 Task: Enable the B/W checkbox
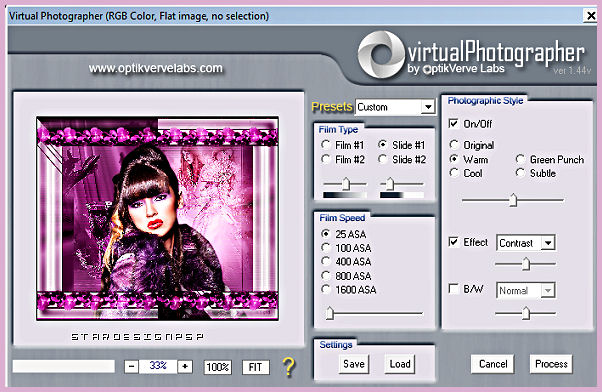pos(453,289)
